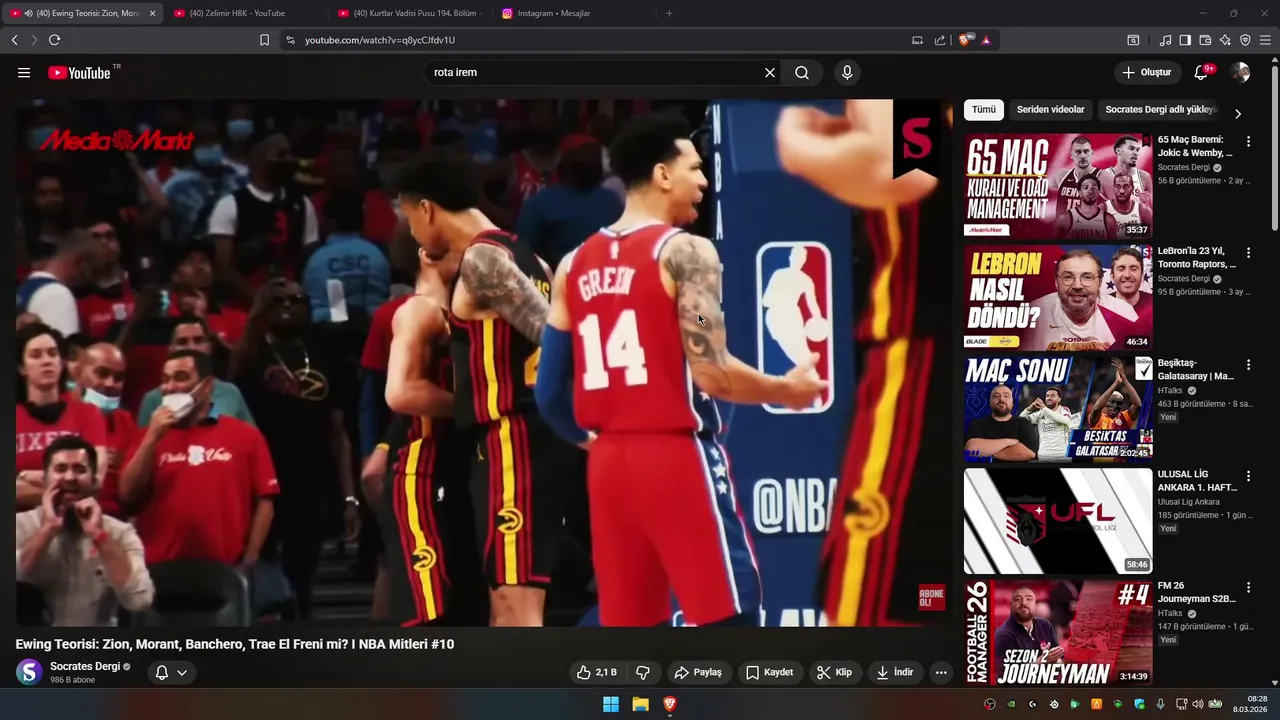
Task: Click the address bar URL youtube.com/watch
Action: (380, 40)
